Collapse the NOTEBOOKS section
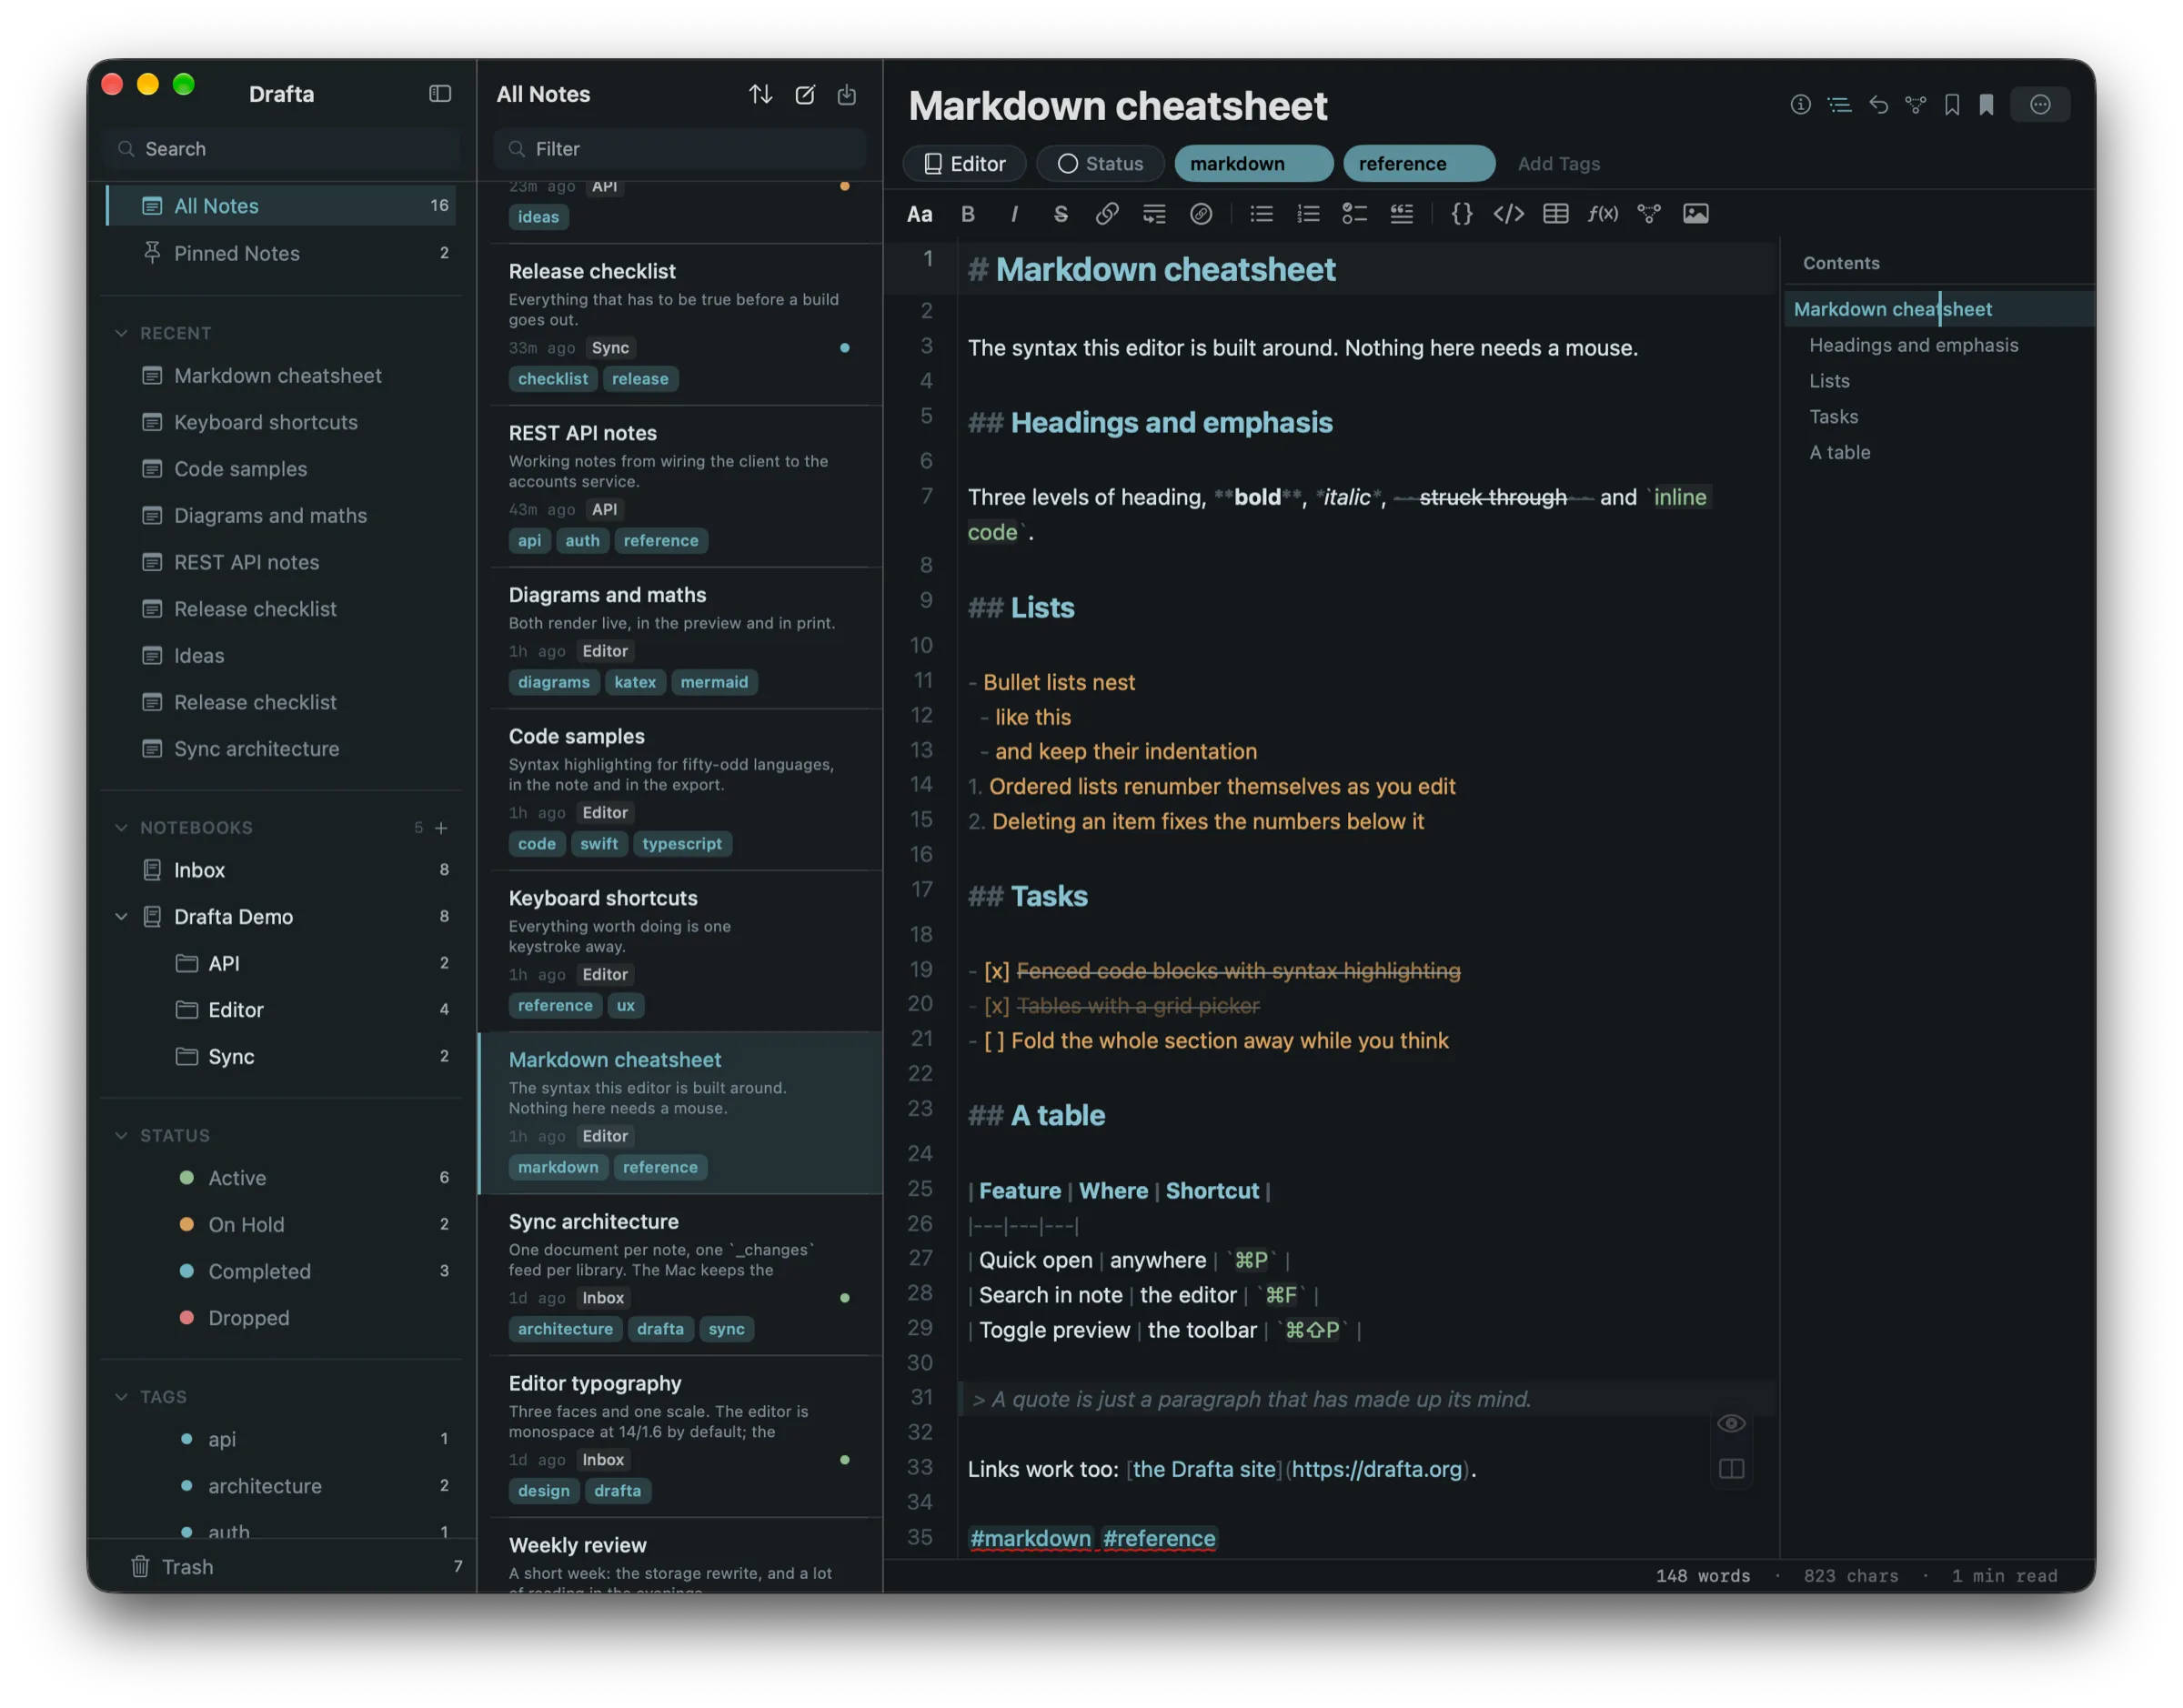Screen dimensions: 2183x1708 (121, 828)
